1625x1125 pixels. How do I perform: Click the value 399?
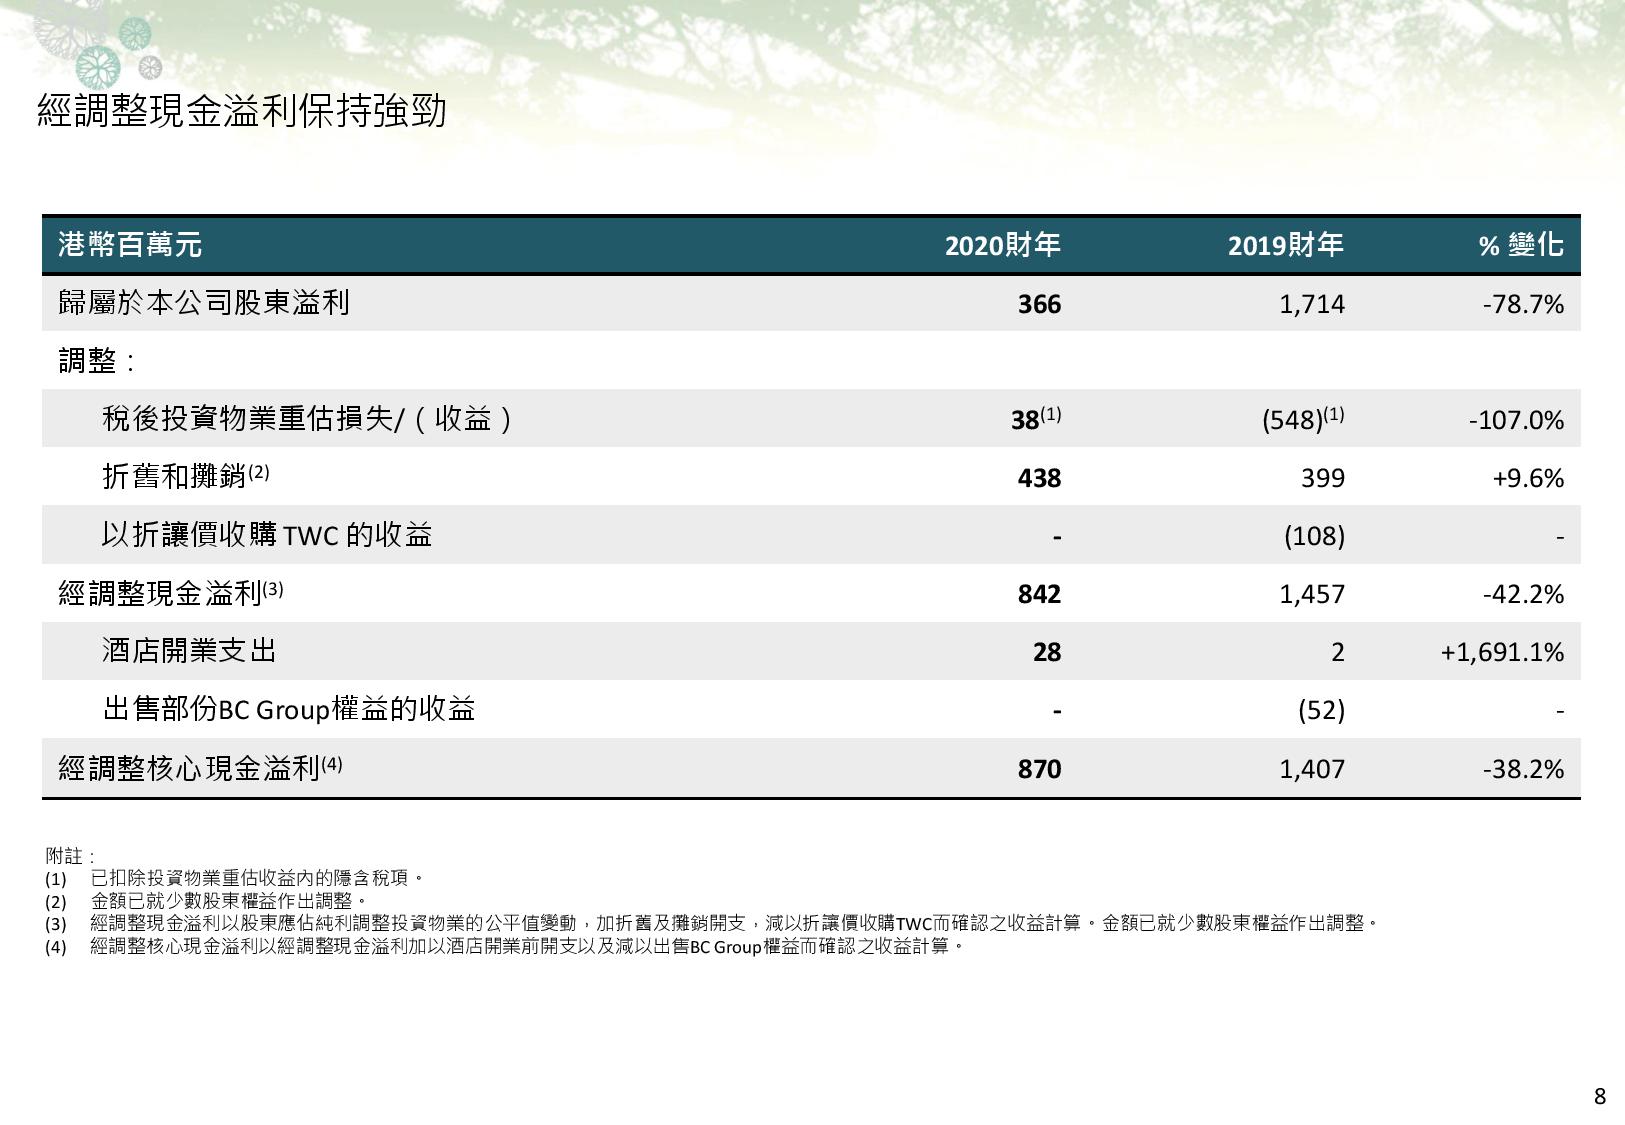pos(1323,478)
